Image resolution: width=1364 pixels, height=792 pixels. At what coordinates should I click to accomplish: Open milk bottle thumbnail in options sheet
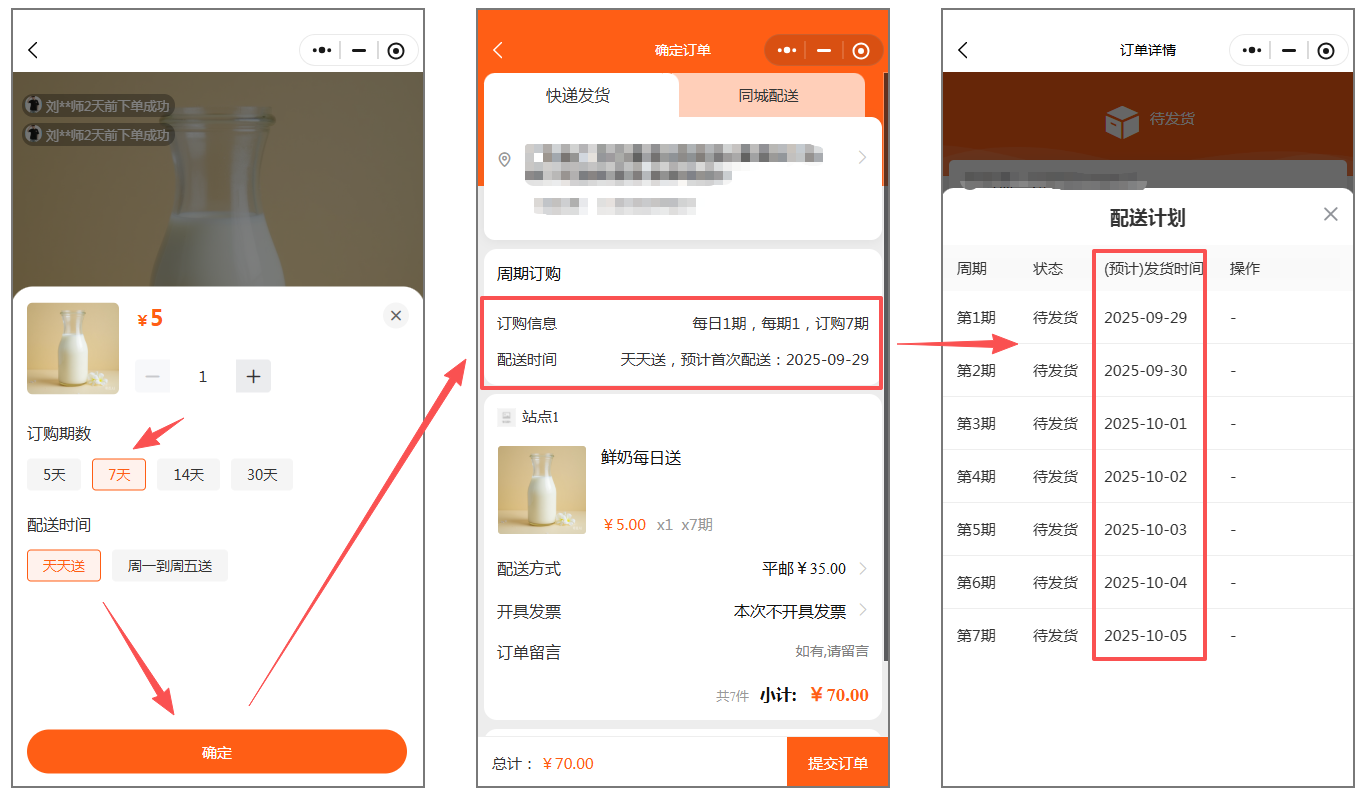(x=73, y=348)
